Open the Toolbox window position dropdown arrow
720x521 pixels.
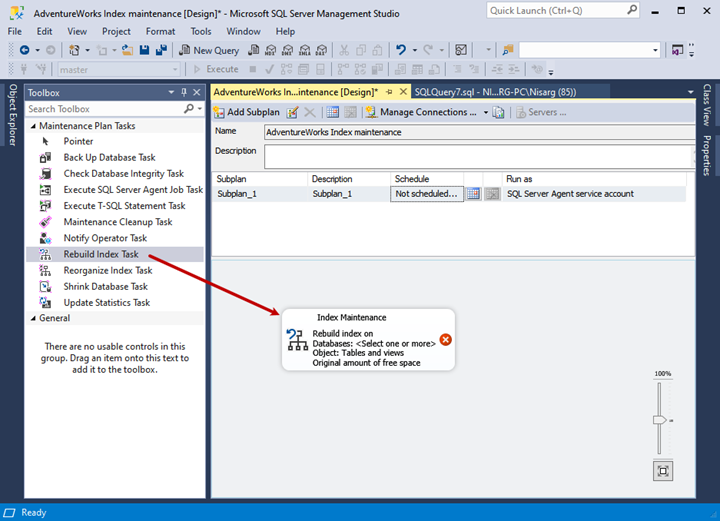(x=171, y=92)
